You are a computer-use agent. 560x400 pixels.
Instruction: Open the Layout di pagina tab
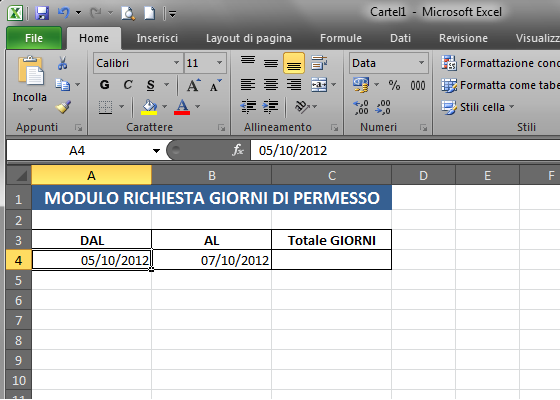249,38
